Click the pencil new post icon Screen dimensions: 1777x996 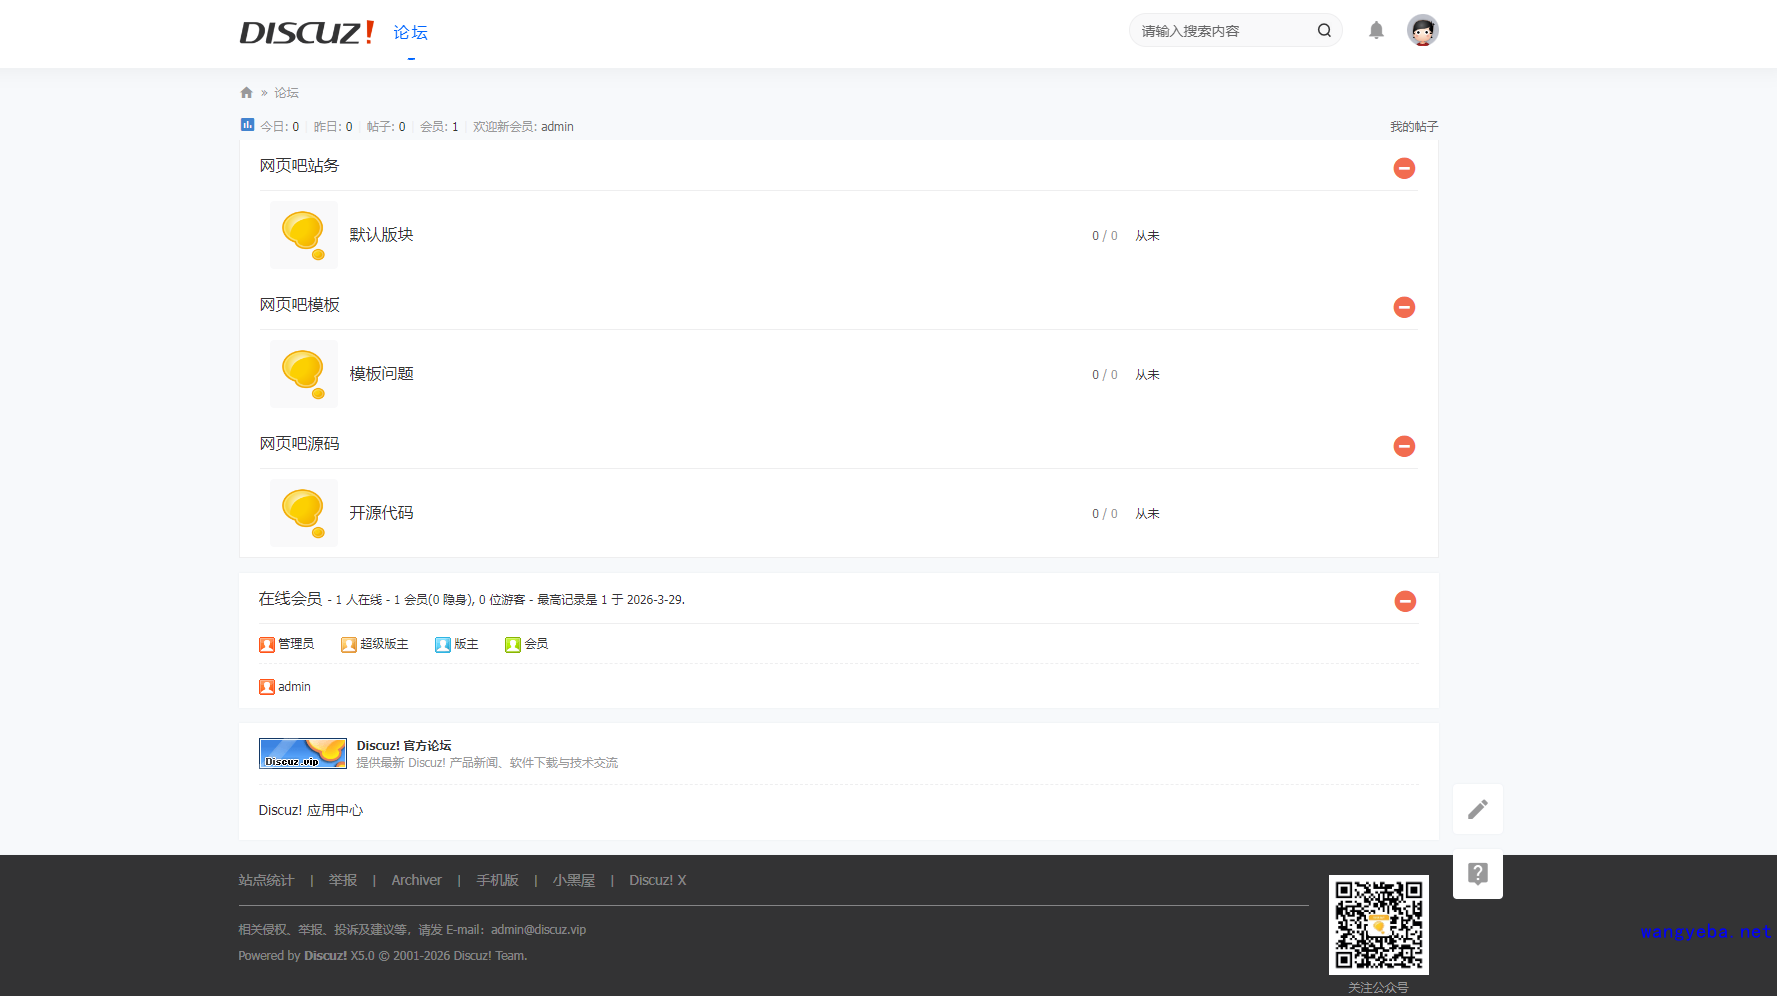[x=1477, y=809]
